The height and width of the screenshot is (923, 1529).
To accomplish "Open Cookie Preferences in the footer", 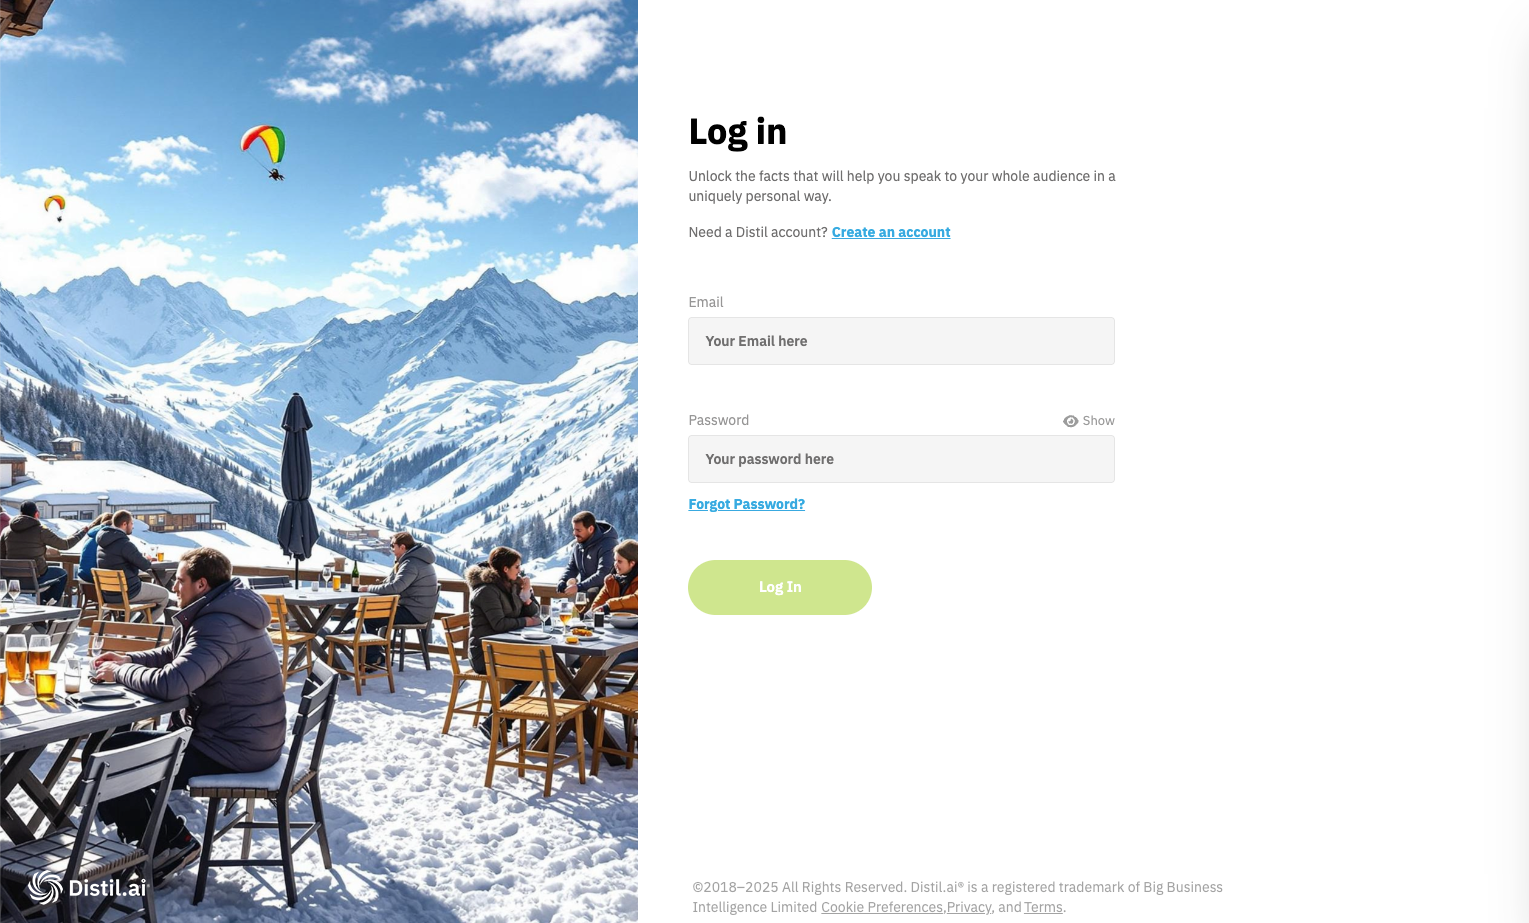I will pos(881,907).
